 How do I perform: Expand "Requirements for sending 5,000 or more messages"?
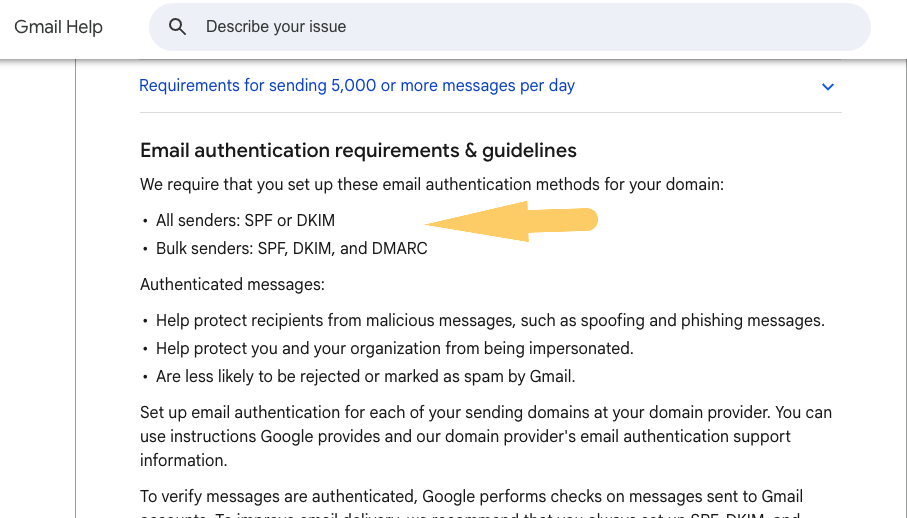click(x=357, y=86)
